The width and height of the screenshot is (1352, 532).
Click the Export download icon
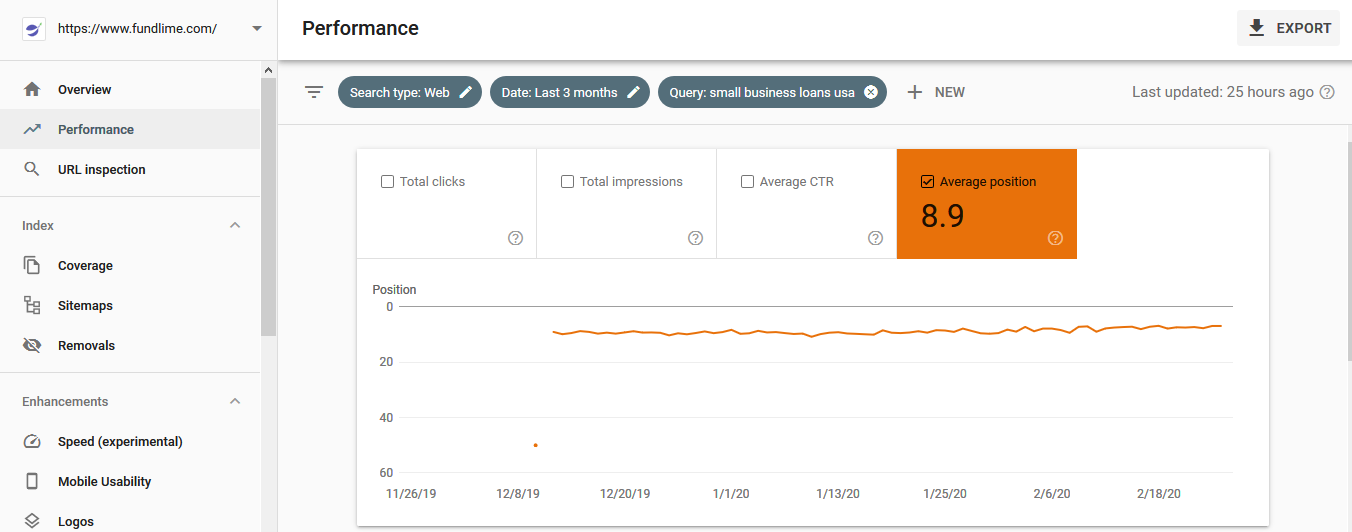pos(1257,28)
